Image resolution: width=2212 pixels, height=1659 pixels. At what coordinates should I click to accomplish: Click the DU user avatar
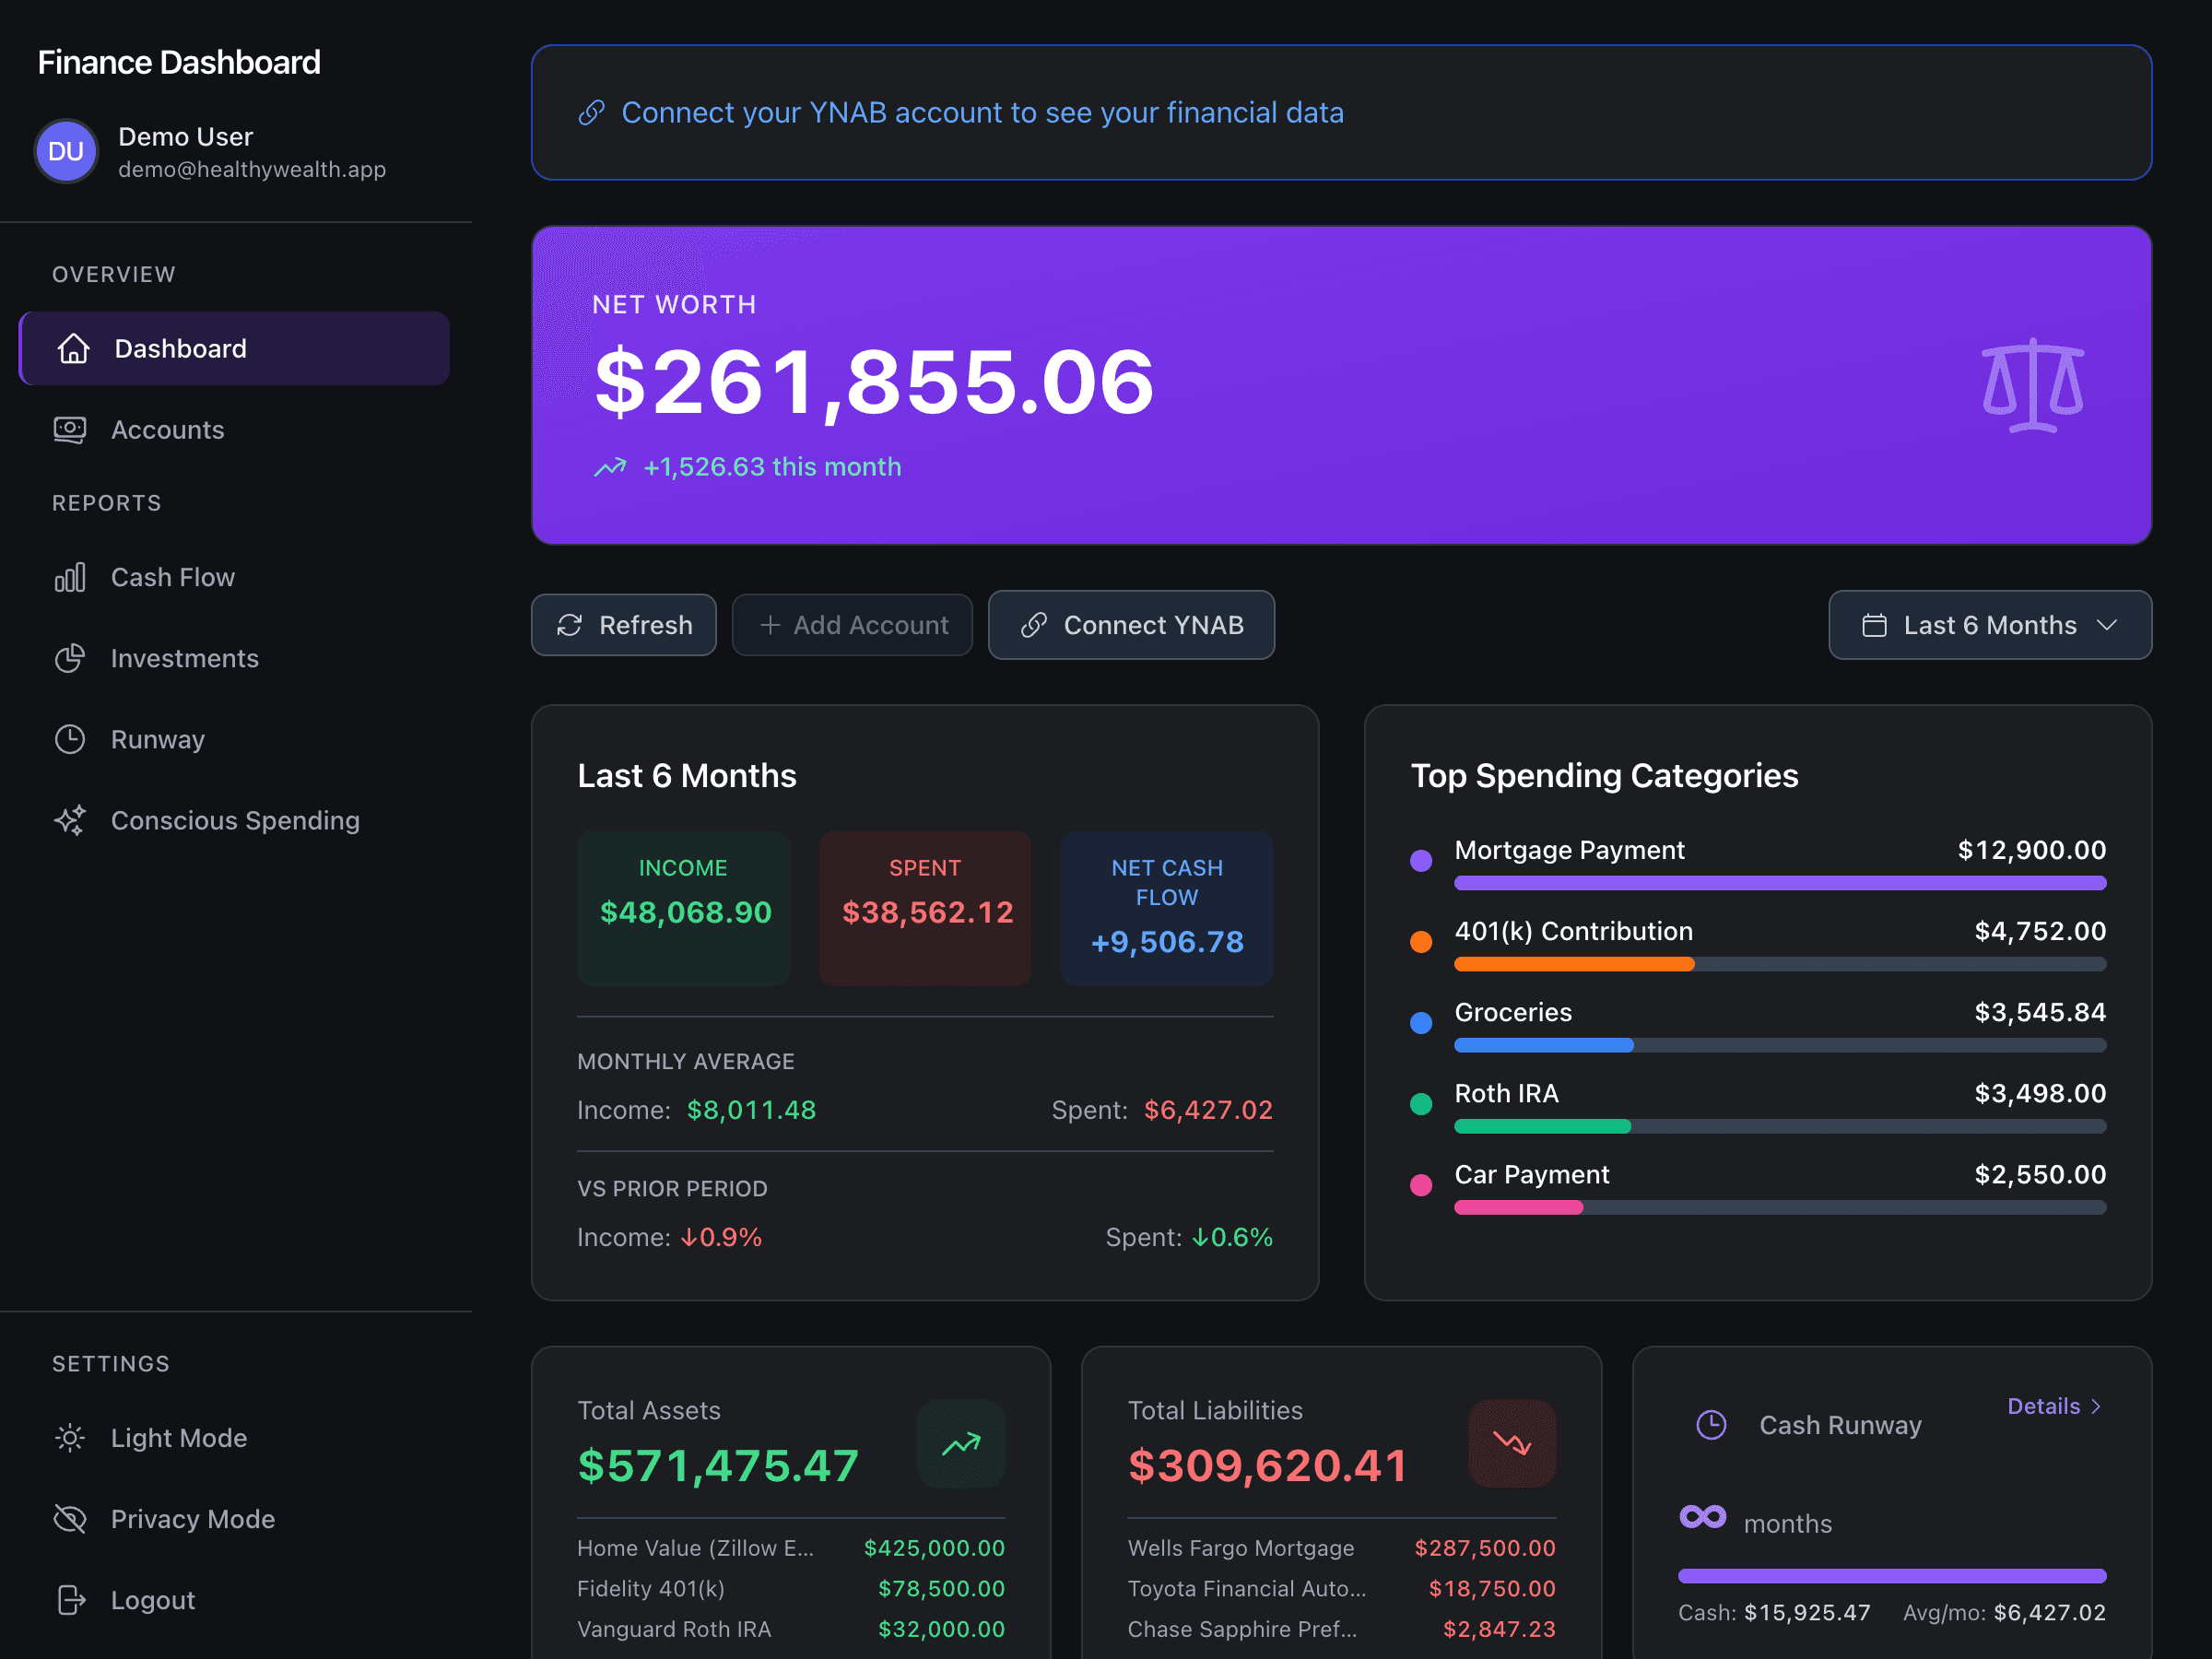pos(66,151)
